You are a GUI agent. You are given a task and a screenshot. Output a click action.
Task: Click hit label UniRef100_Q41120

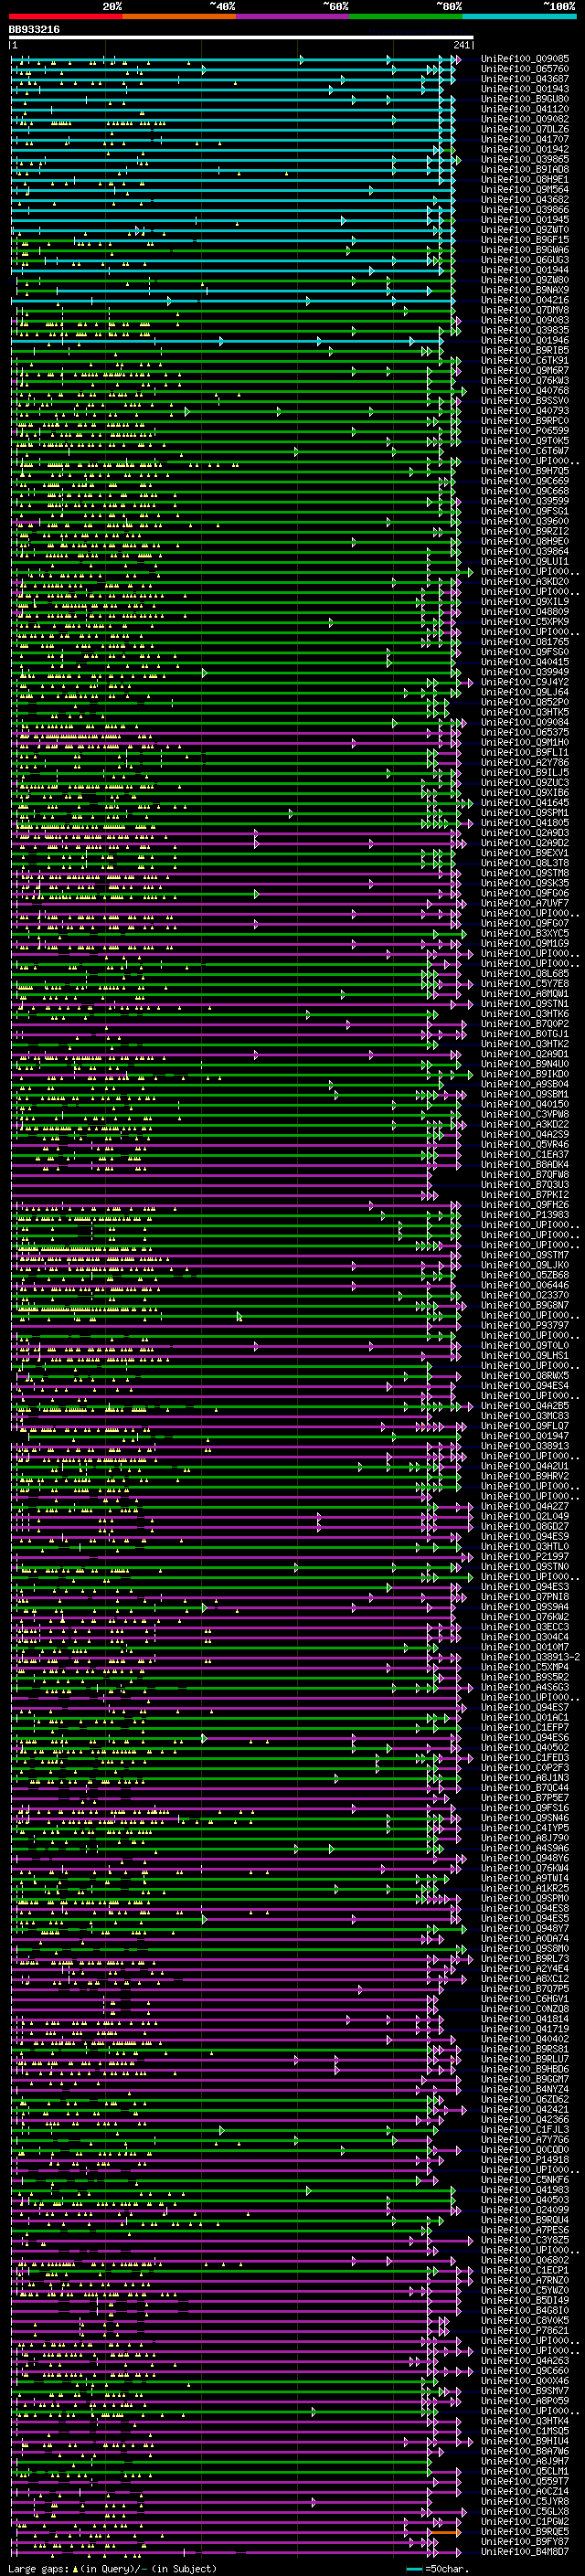click(x=525, y=109)
